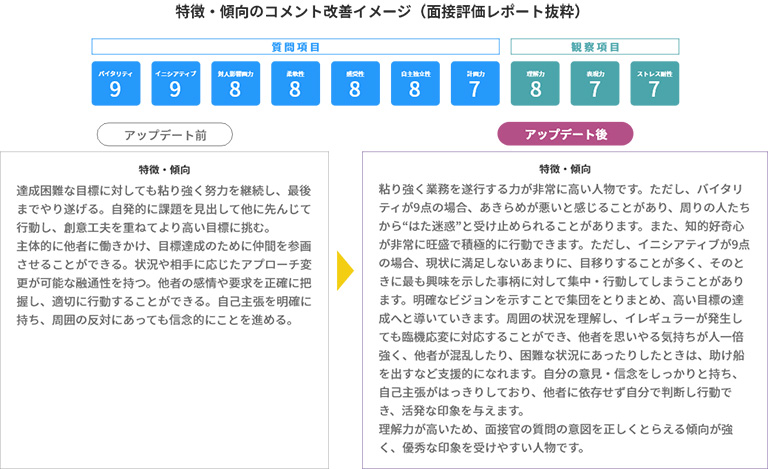Select the 自主独立性 score tile

click(415, 85)
